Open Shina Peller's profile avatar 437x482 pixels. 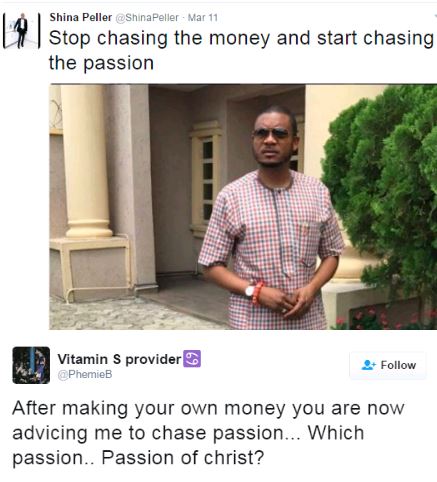[x=22, y=31]
